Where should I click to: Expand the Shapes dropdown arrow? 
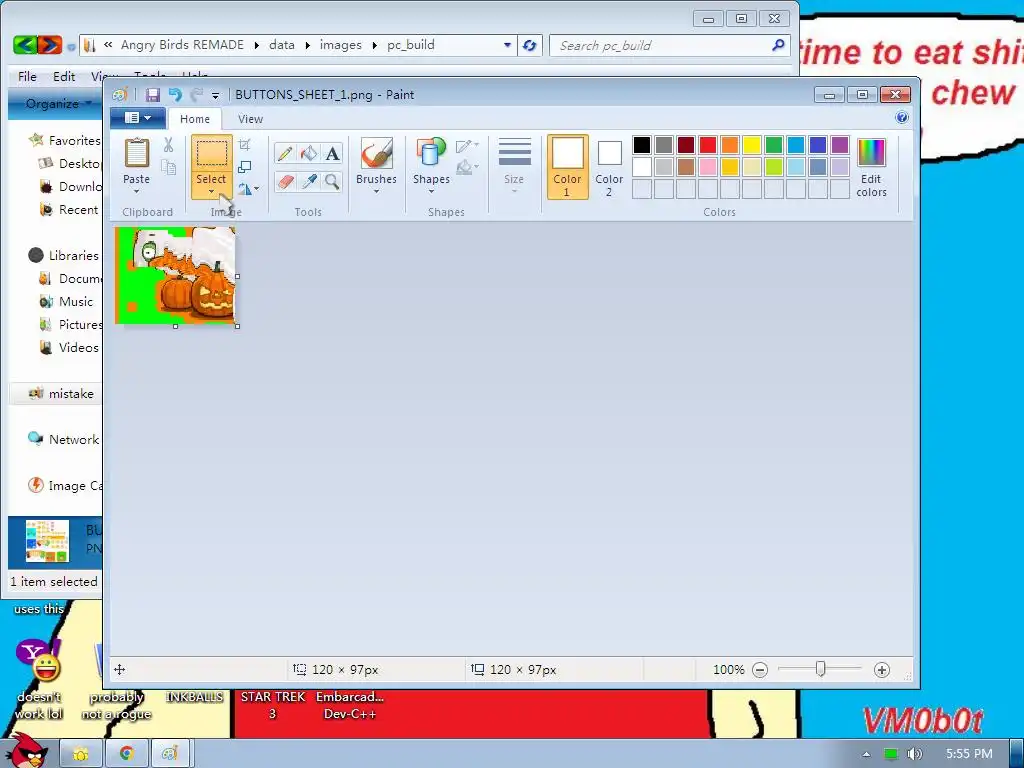[431, 191]
